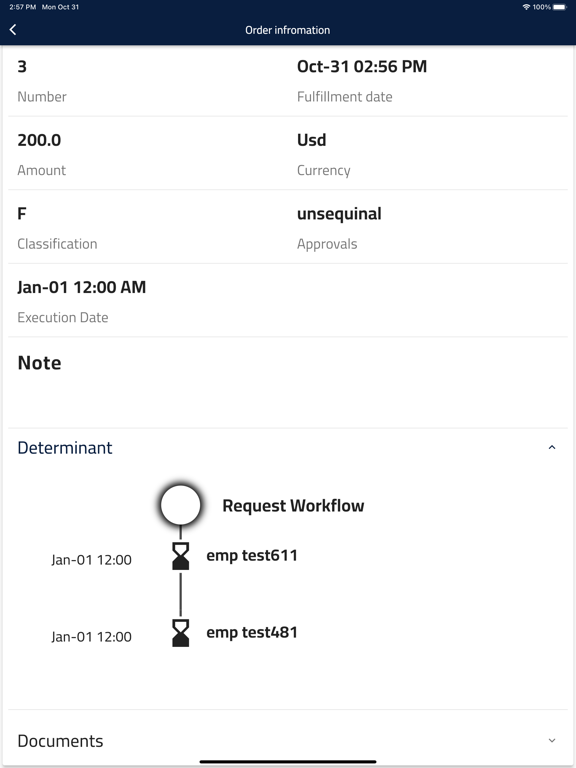Screen dimensions: 576x768
Task: Select the Request Workflow circle node
Action: click(x=181, y=505)
